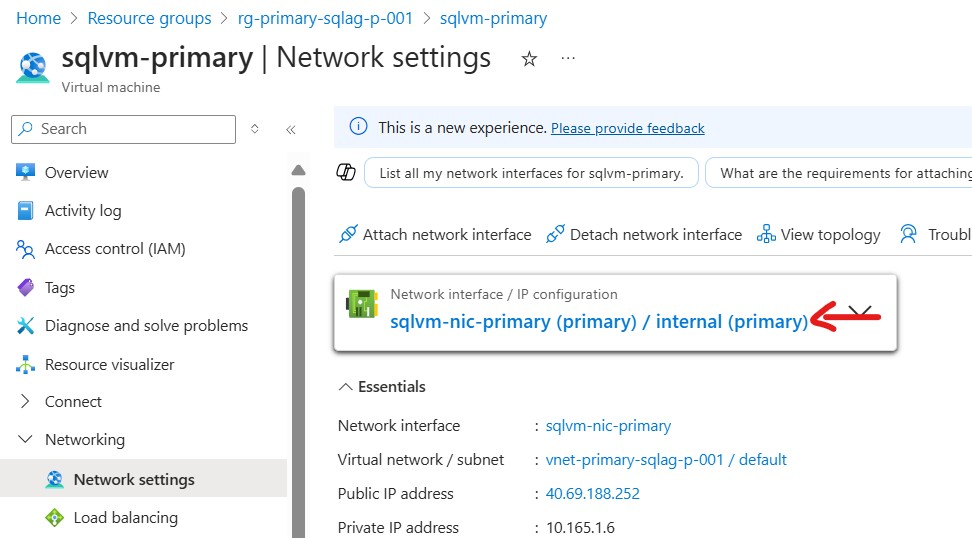The image size is (972, 538).
Task: Click sqlvm-primary breadcrumb link
Action: pyautogui.click(x=493, y=19)
